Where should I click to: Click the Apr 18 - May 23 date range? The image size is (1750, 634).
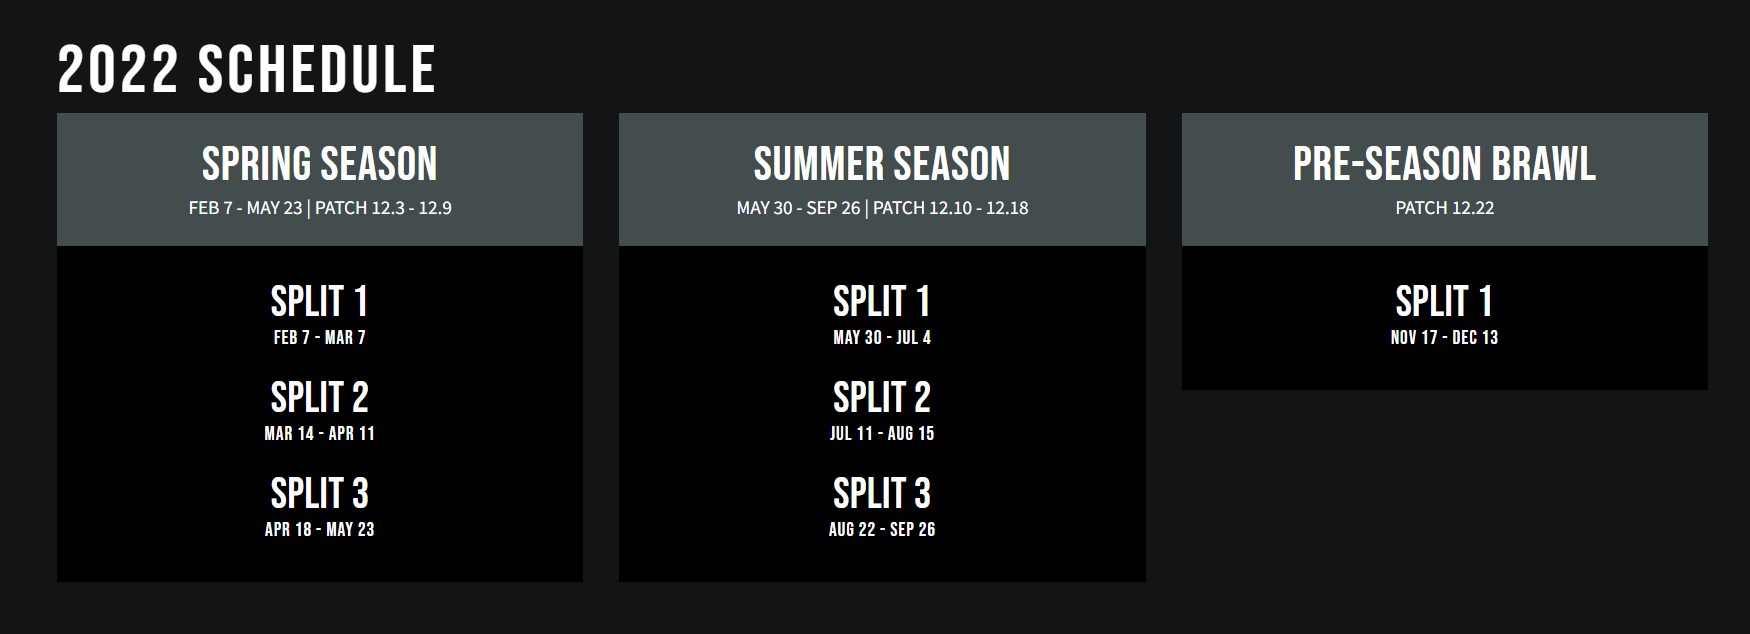320,530
